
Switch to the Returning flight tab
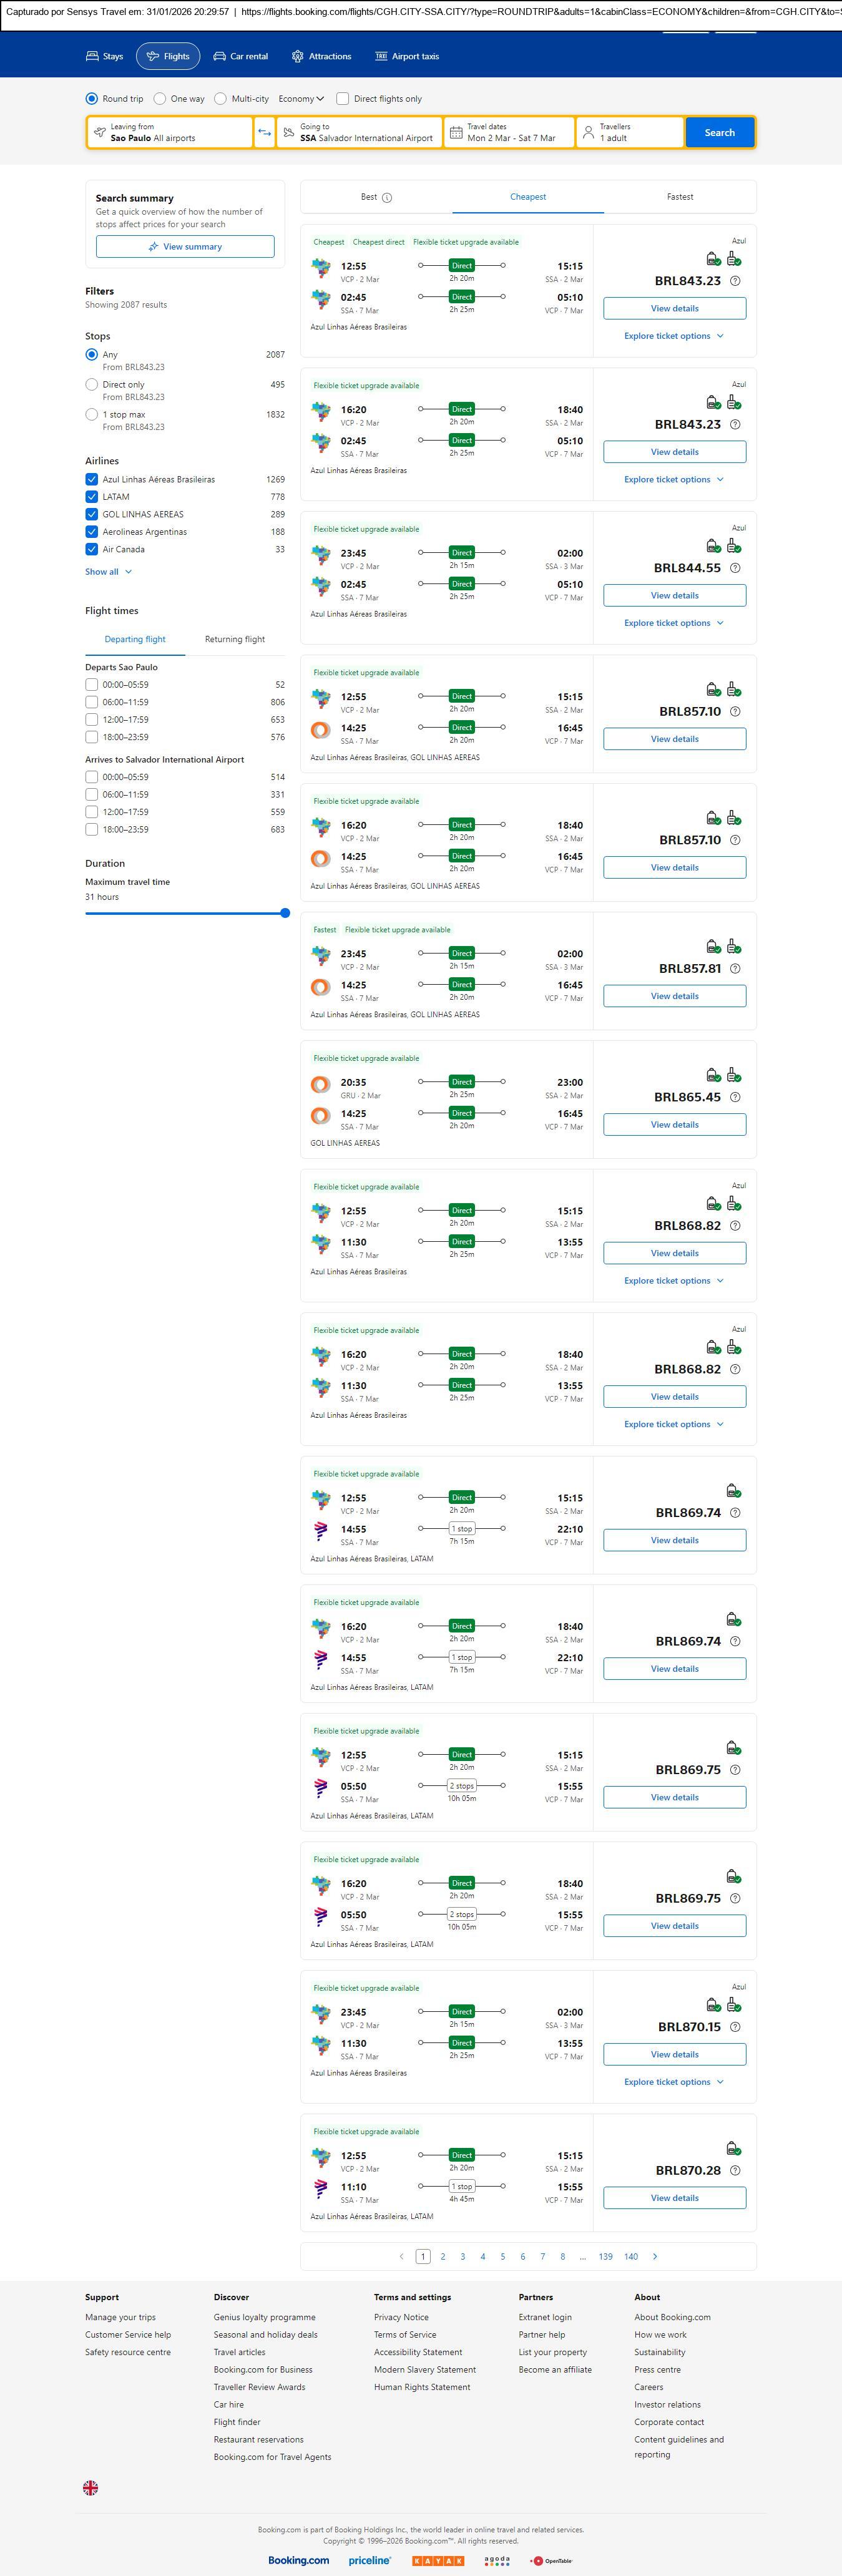click(235, 639)
